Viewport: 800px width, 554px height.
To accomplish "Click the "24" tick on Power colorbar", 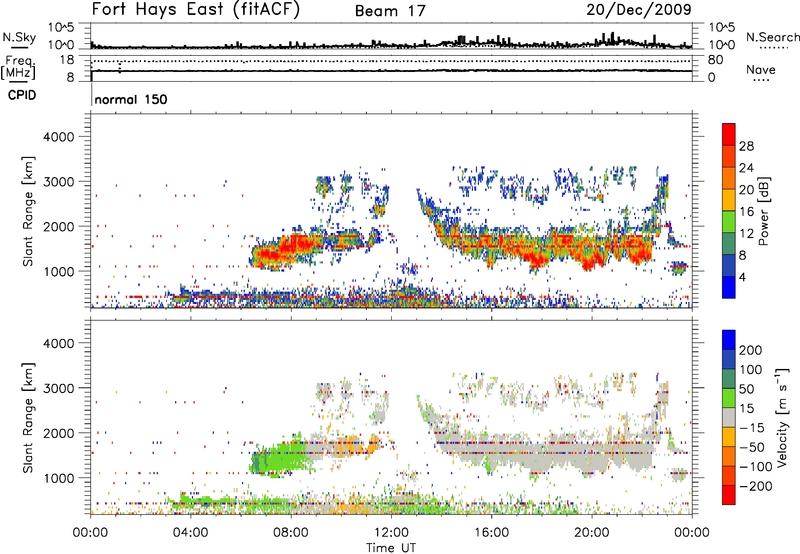I will coord(746,168).
